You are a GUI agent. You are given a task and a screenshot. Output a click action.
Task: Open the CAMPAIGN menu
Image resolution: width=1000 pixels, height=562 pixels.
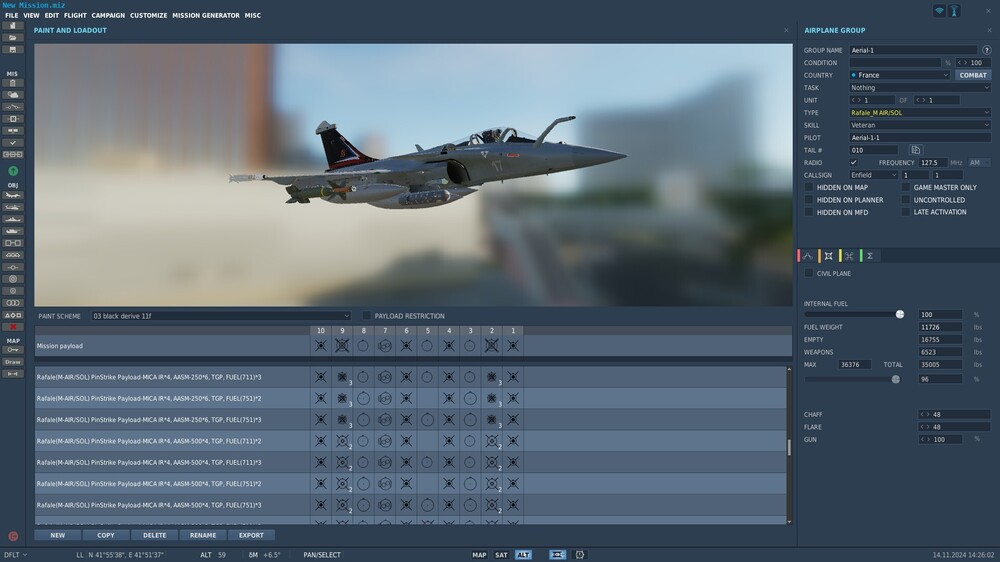pos(108,15)
